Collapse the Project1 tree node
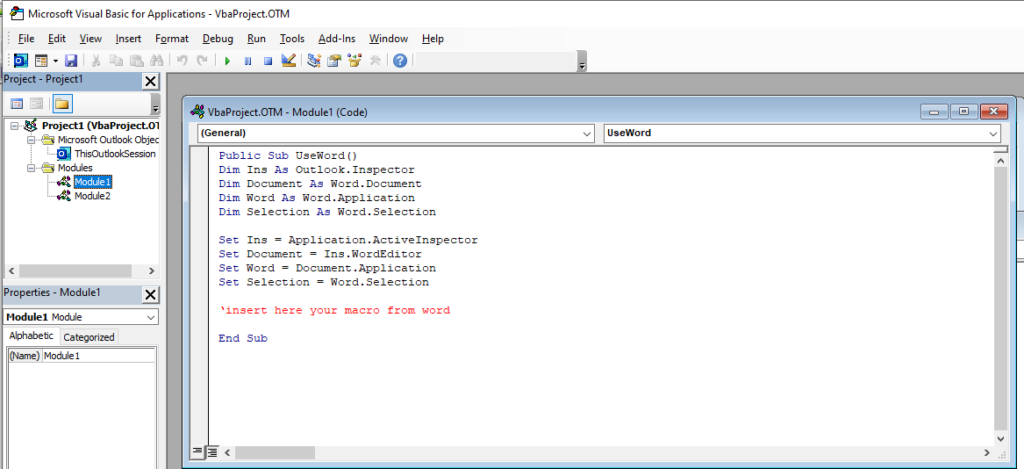The width and height of the screenshot is (1024, 469). (14, 125)
